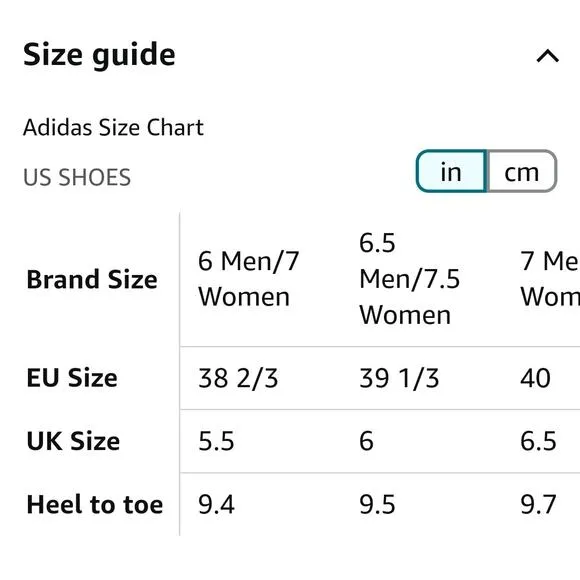This screenshot has height=580, width=580.
Task: Click the Size guide heading
Action: click(x=99, y=55)
